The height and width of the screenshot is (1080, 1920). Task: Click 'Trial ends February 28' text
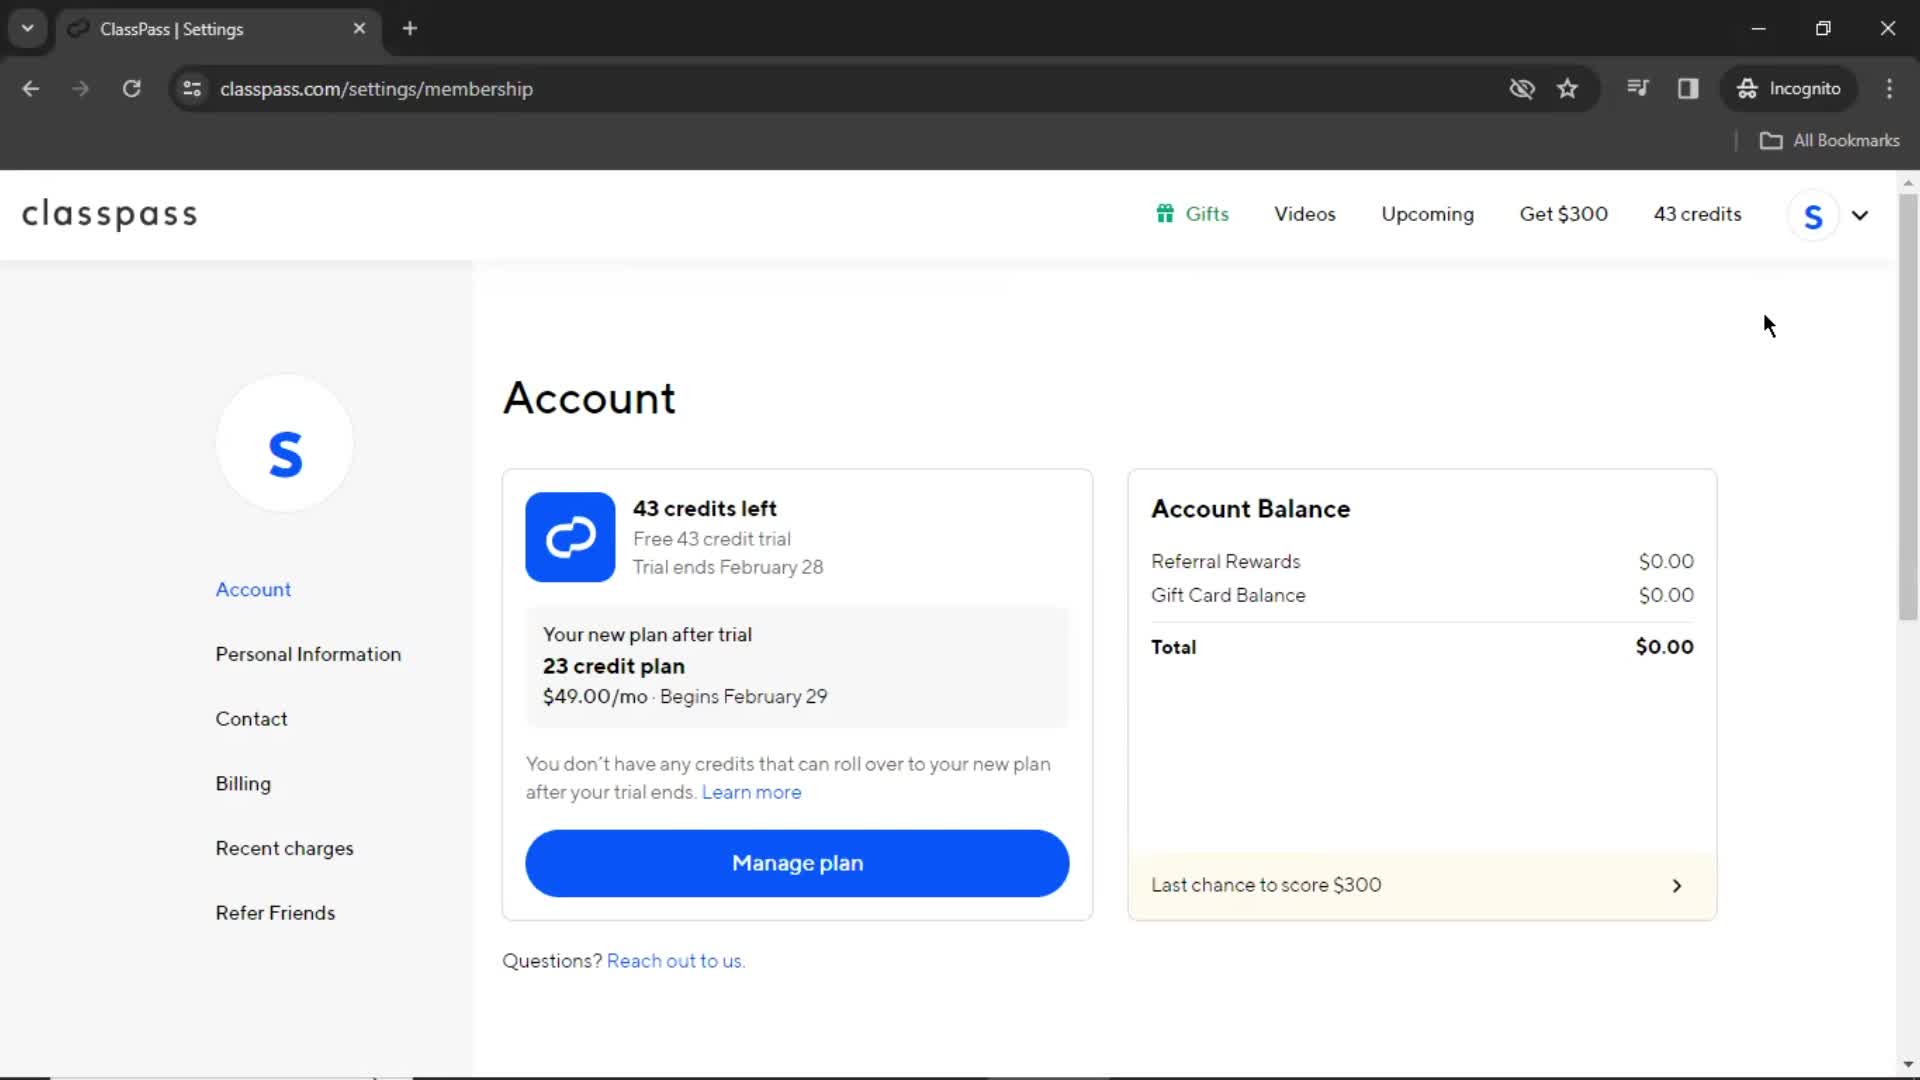728,567
